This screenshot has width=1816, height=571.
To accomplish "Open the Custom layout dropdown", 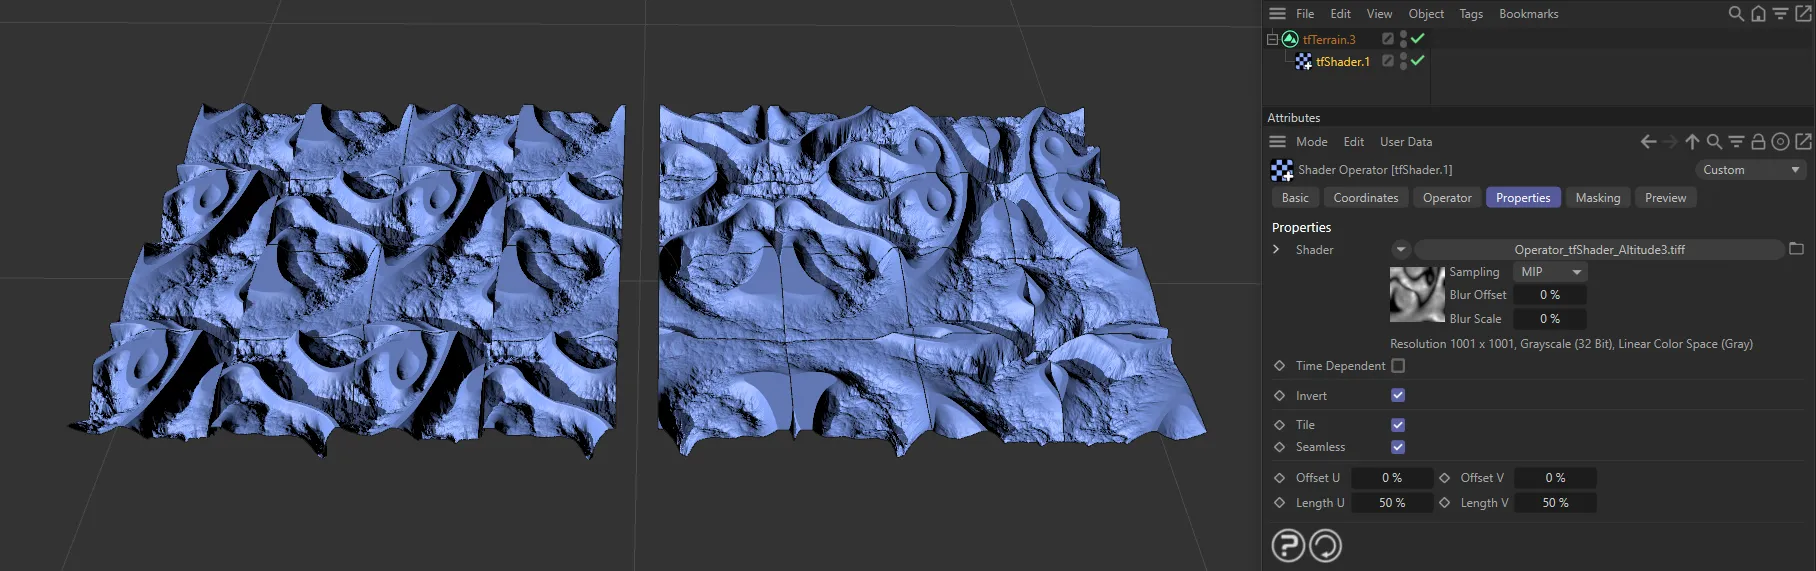I will (x=1751, y=170).
